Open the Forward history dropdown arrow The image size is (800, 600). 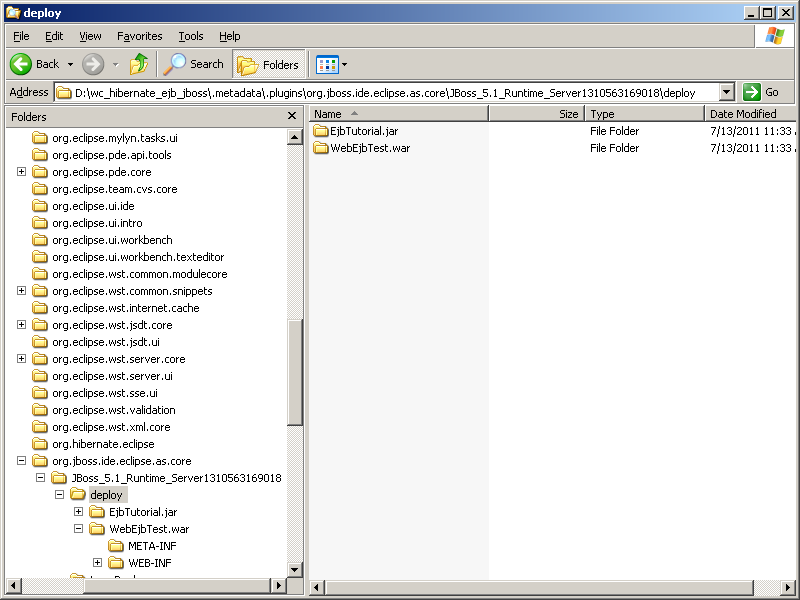(x=116, y=65)
